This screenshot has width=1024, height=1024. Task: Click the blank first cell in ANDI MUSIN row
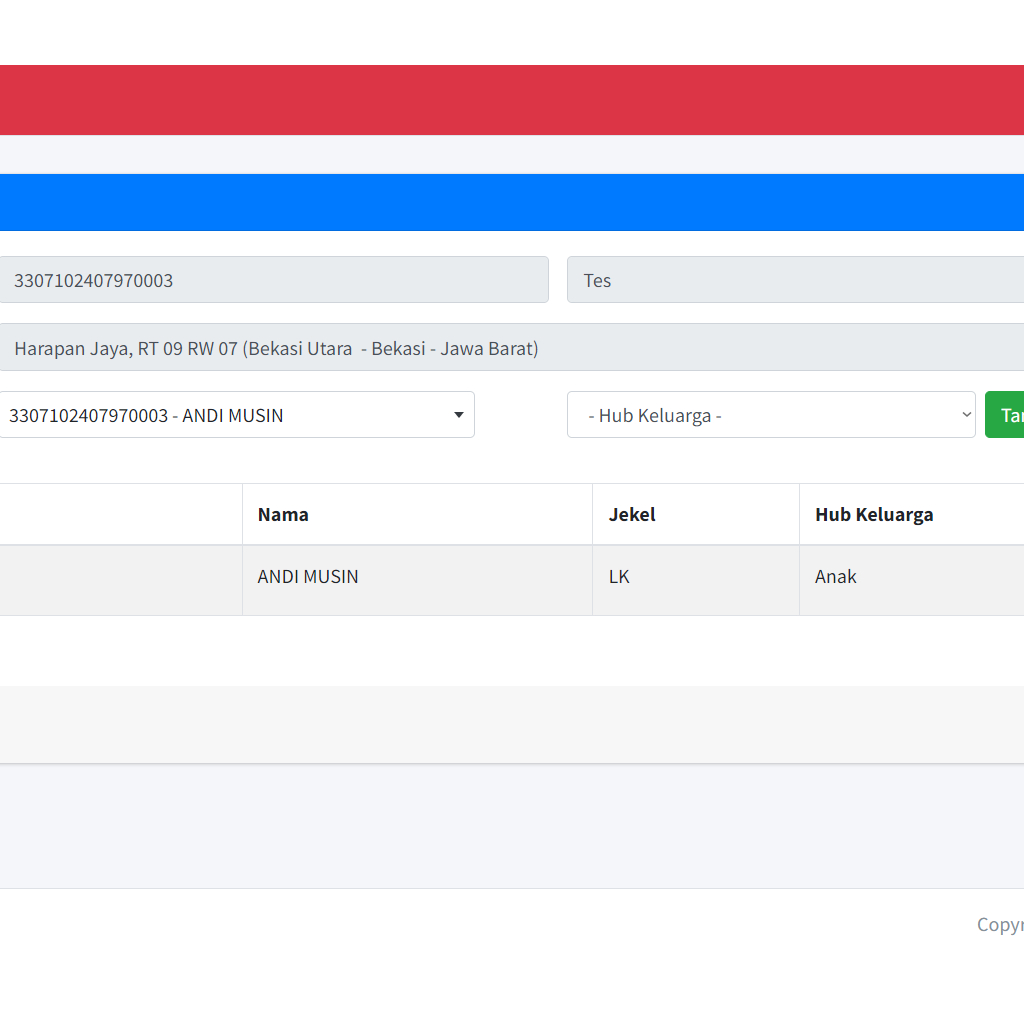(x=120, y=580)
